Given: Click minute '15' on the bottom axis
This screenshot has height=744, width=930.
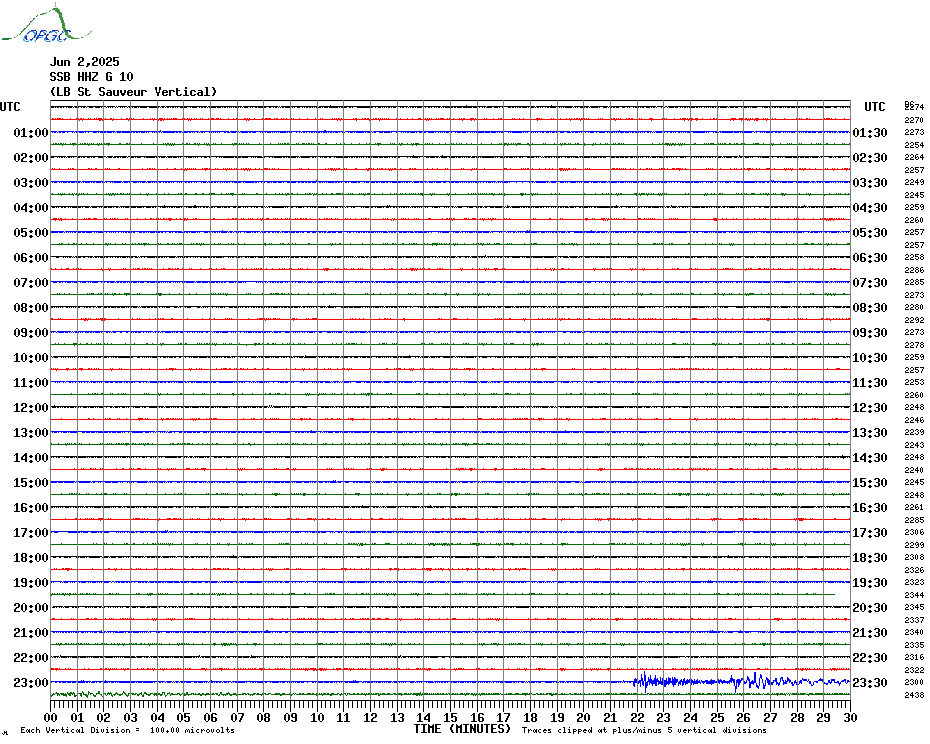Looking at the screenshot, I should (x=450, y=717).
